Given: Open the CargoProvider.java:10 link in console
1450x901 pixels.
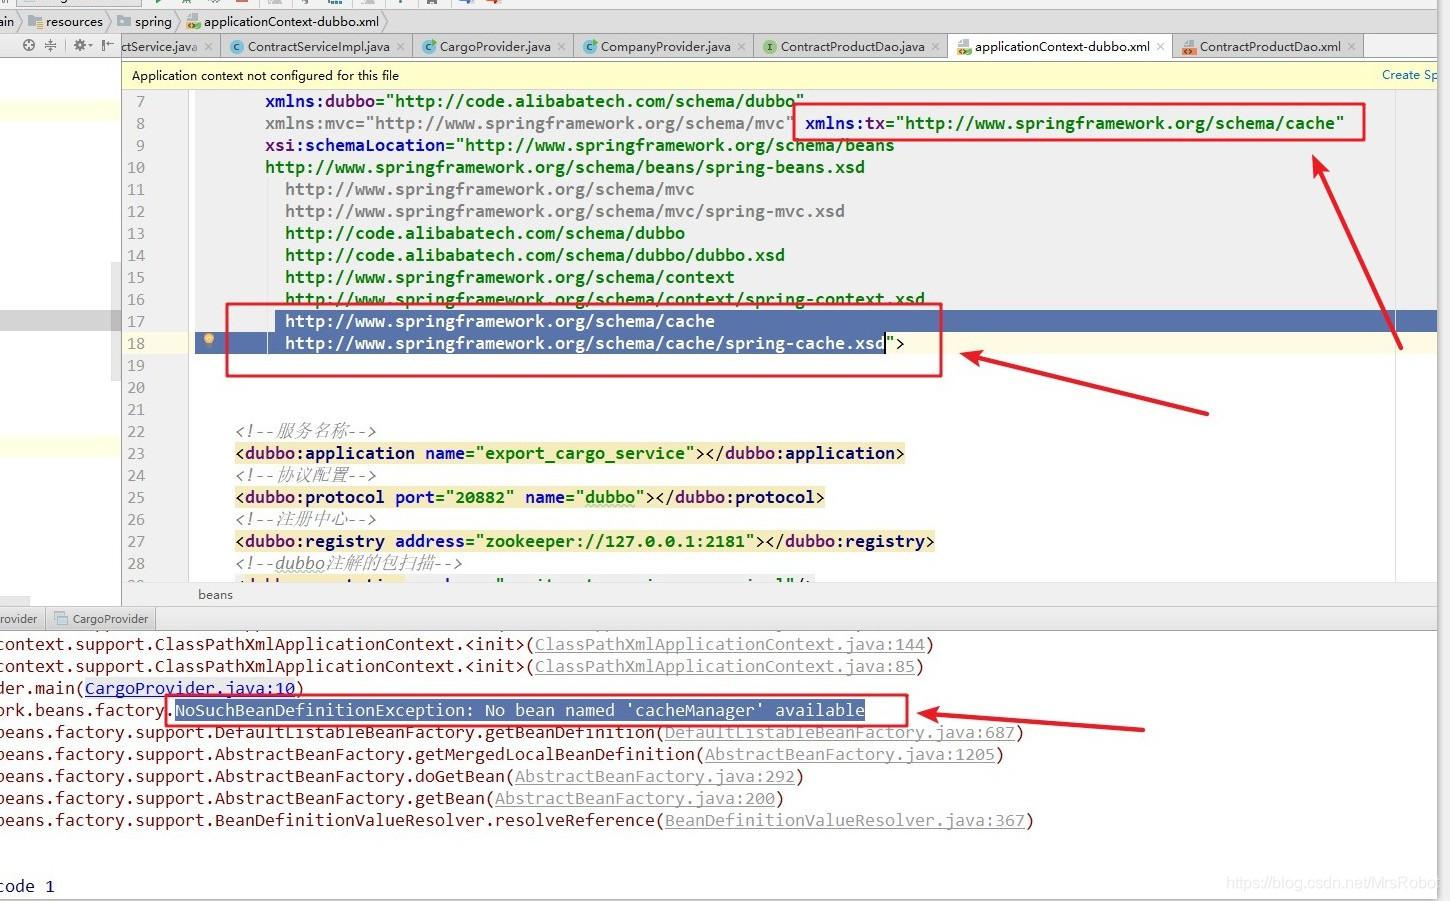Looking at the screenshot, I should [190, 689].
